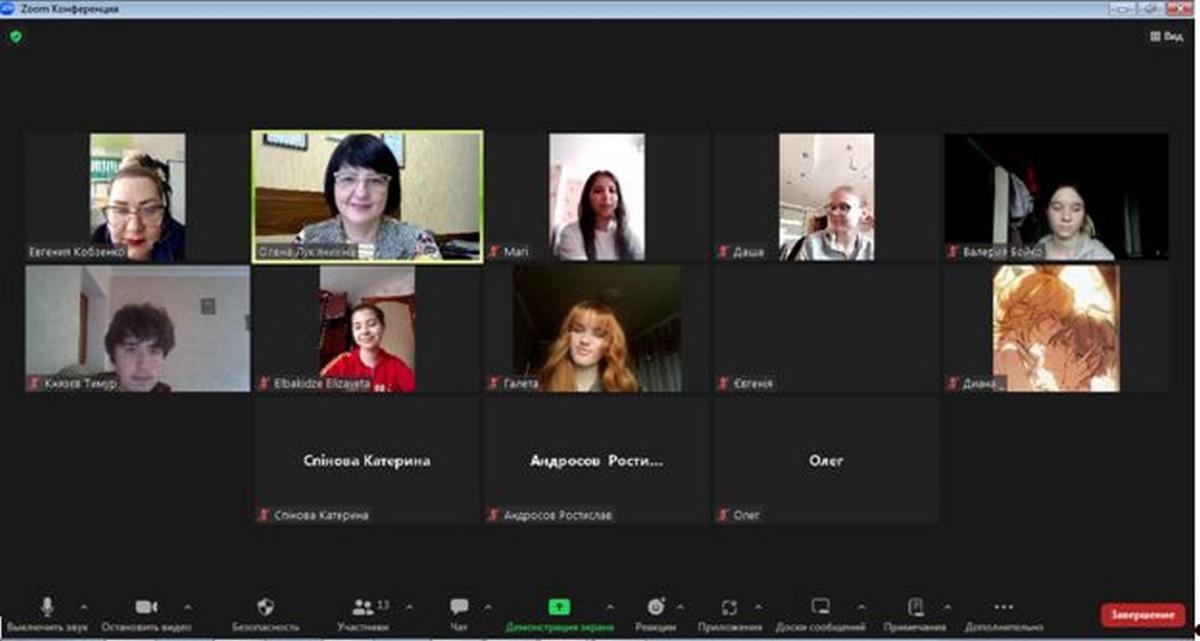Click muted mic icon beside Галета

click(494, 383)
